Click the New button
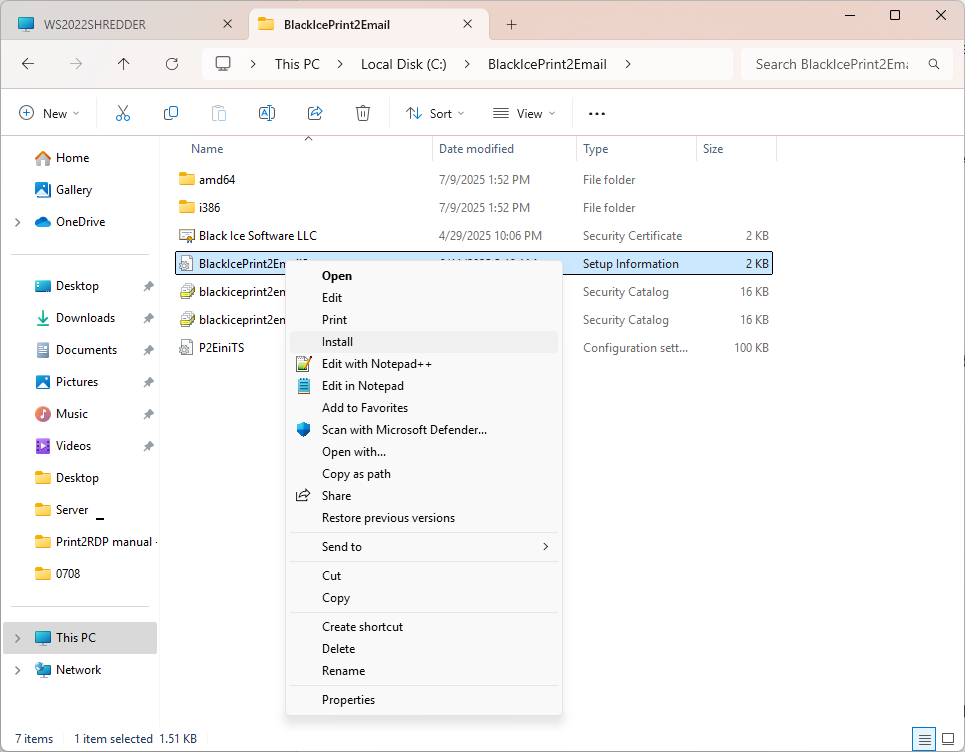The width and height of the screenshot is (965, 752). 49,114
